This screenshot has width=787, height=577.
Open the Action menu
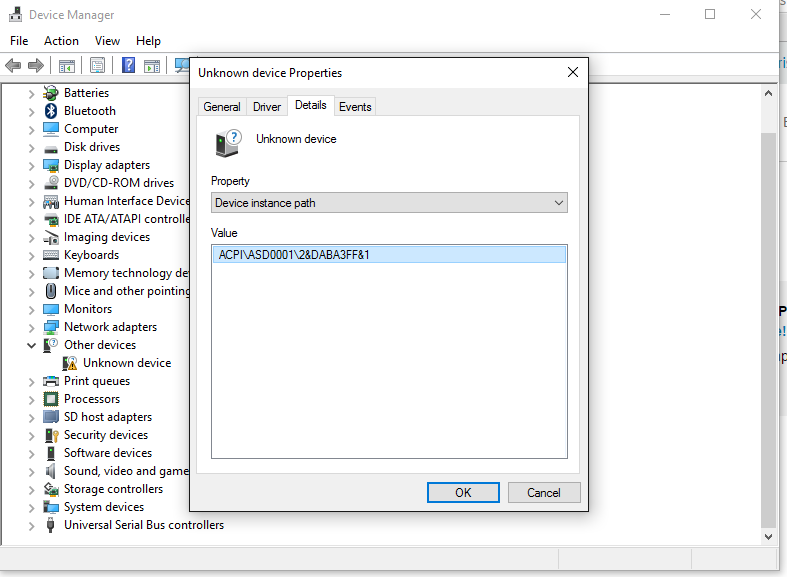point(61,41)
